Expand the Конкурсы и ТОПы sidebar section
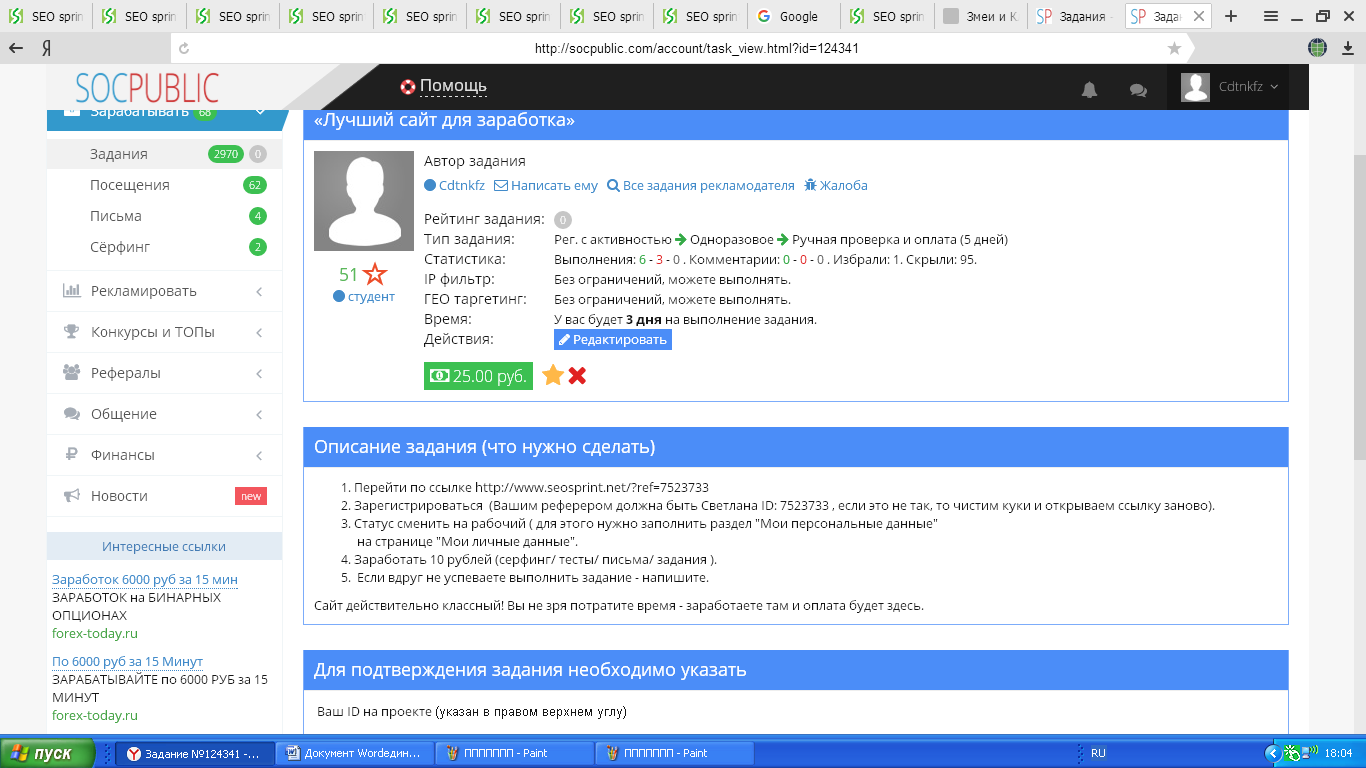Image resolution: width=1366 pixels, height=768 pixels. point(164,332)
